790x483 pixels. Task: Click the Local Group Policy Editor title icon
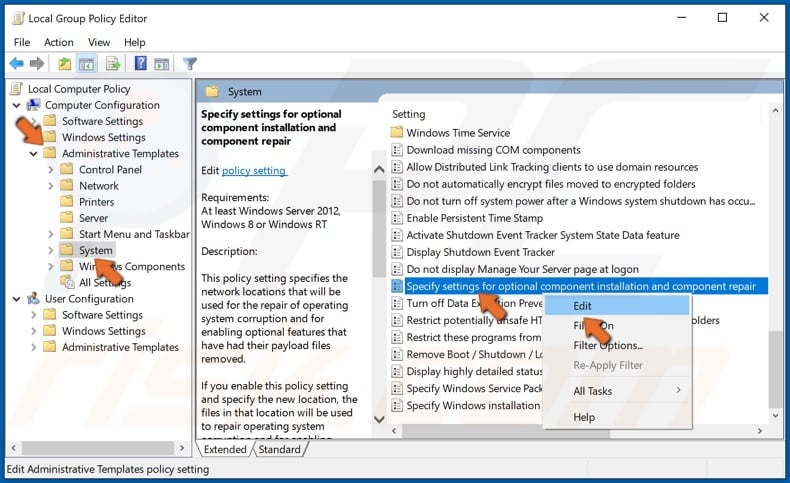click(19, 18)
